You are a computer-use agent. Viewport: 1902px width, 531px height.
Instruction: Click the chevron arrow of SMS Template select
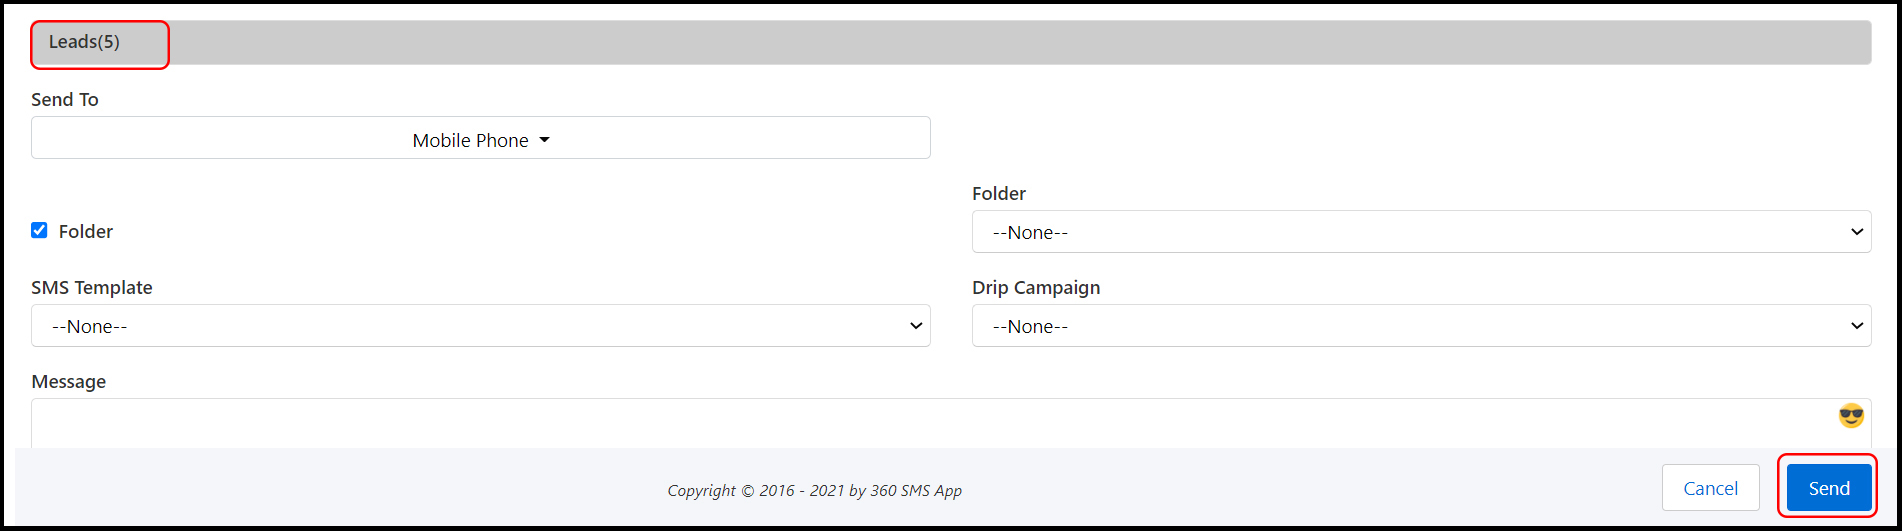point(916,326)
